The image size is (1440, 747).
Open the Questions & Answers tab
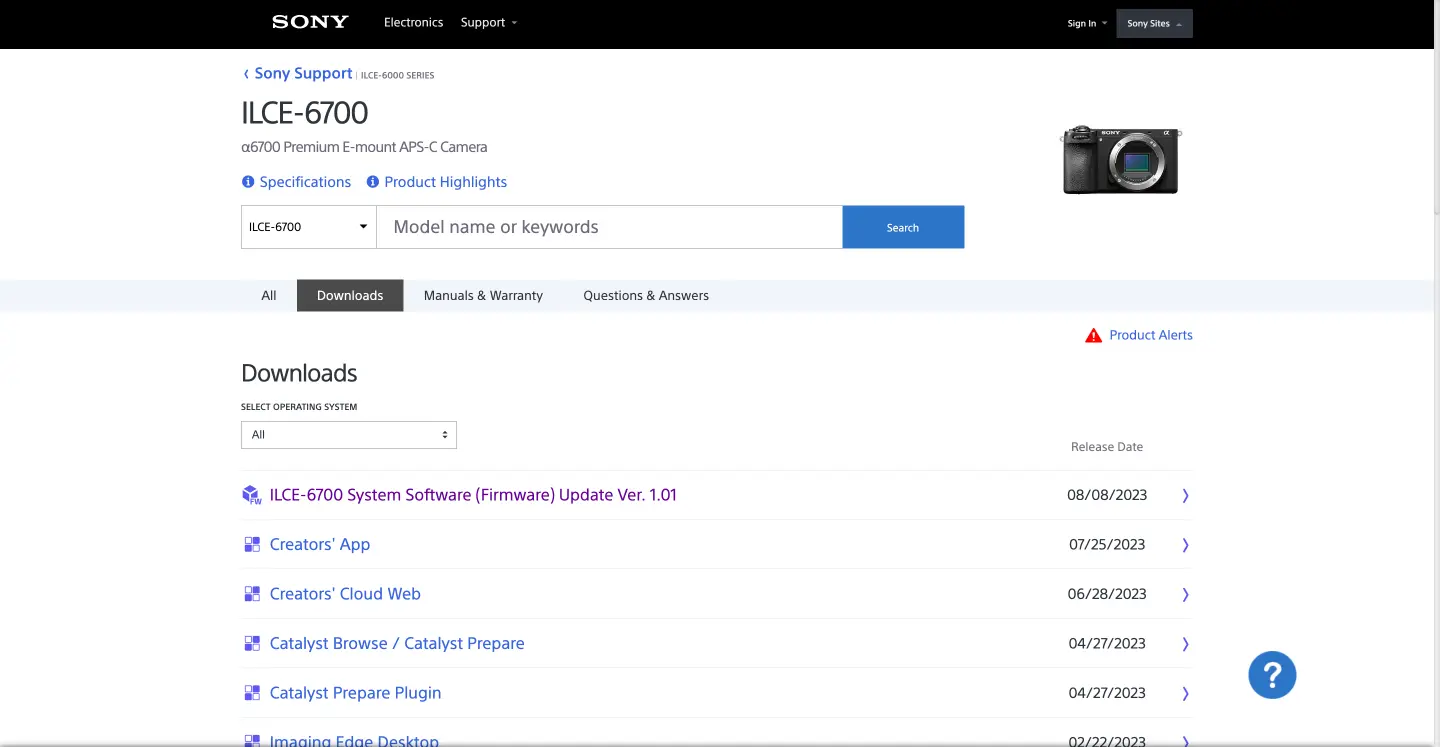pyautogui.click(x=646, y=296)
